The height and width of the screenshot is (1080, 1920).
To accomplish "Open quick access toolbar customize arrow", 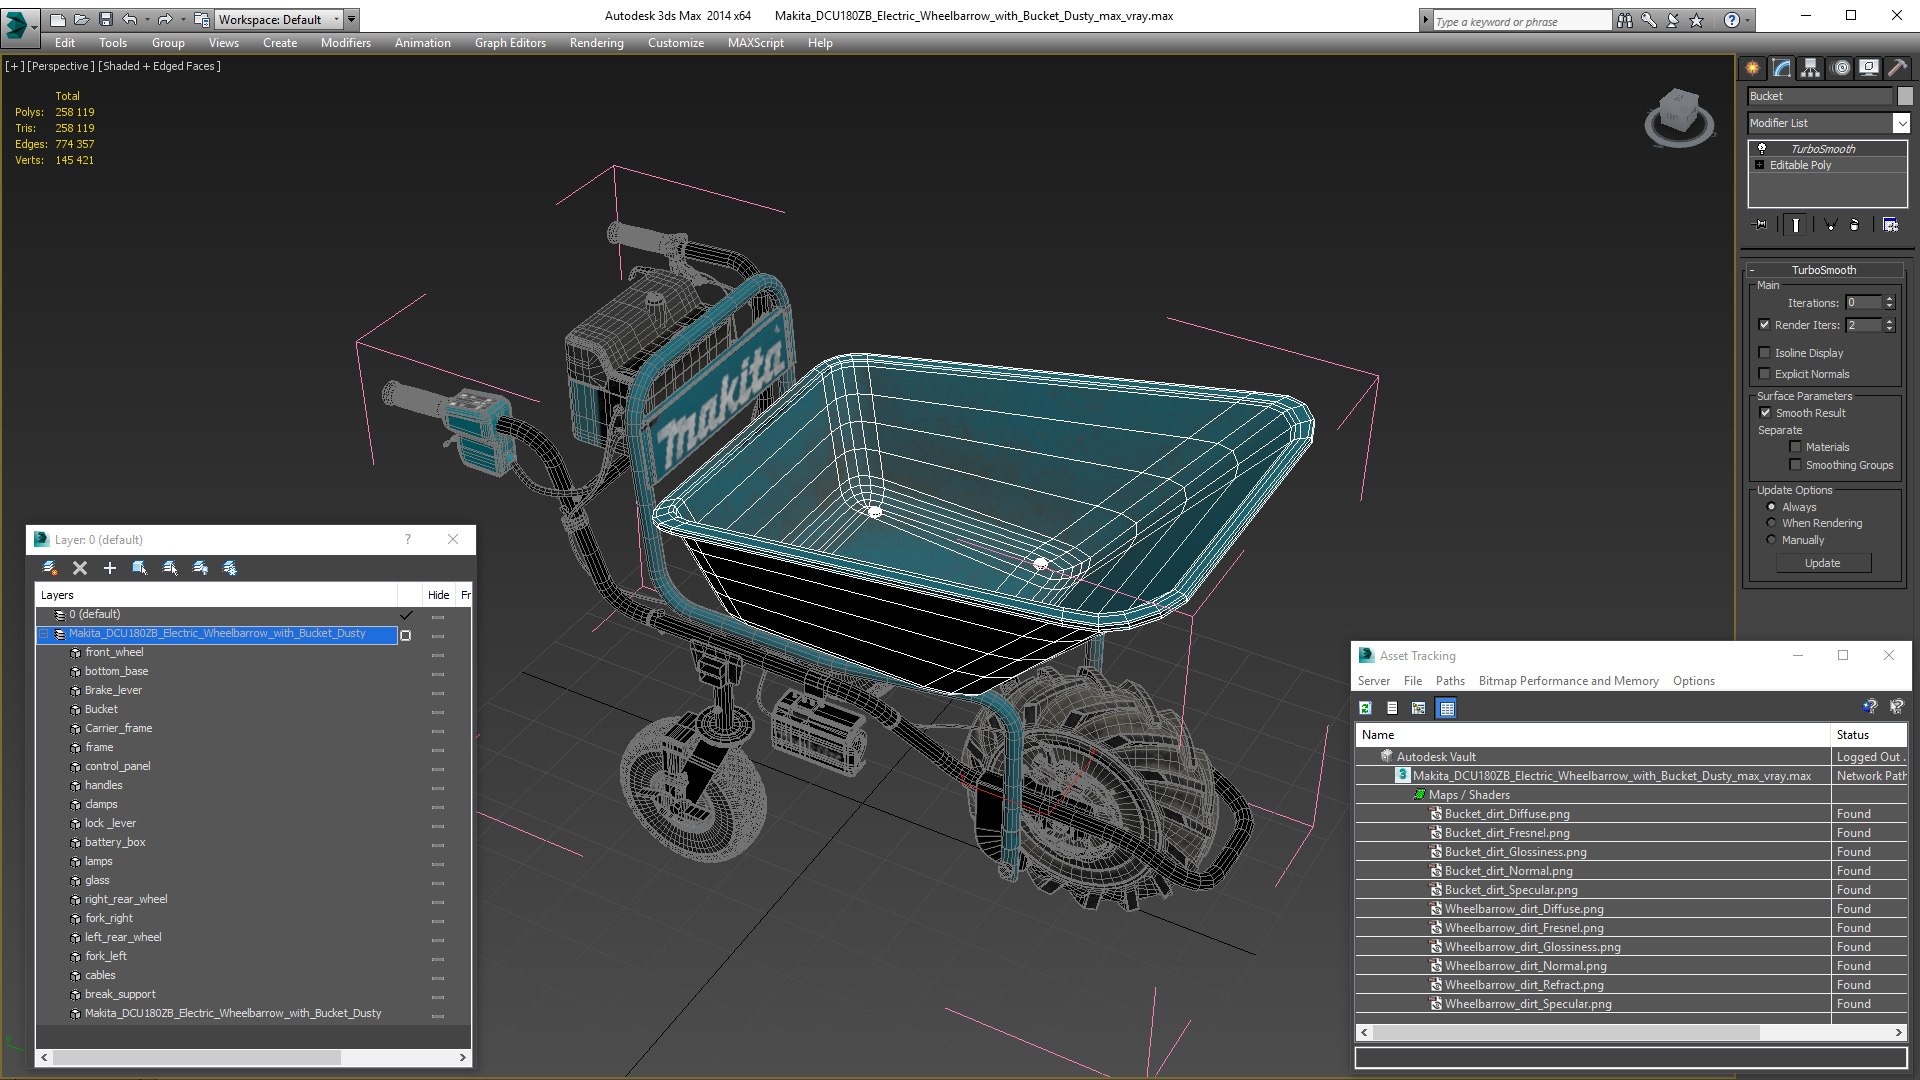I will pos(351,19).
